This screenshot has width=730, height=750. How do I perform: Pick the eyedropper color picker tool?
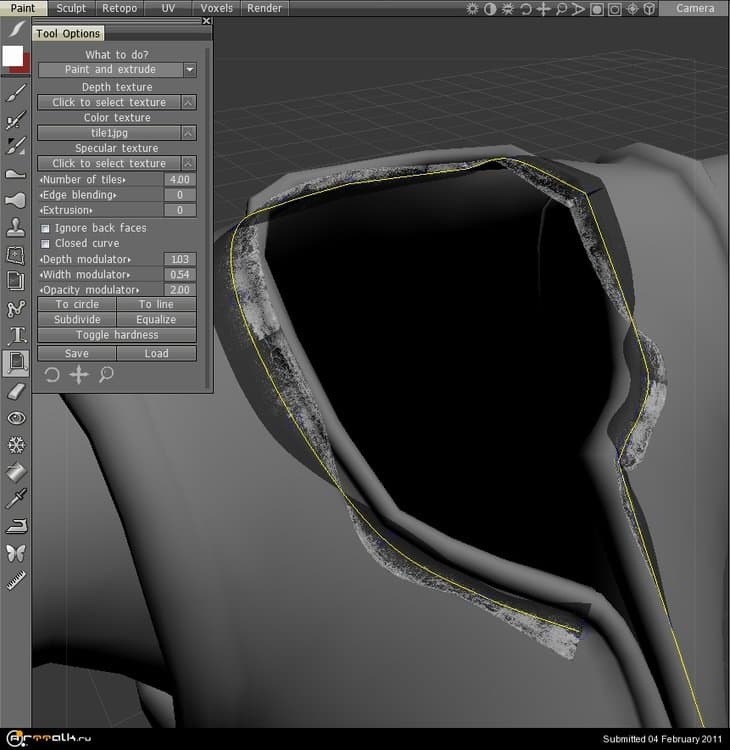point(15,498)
